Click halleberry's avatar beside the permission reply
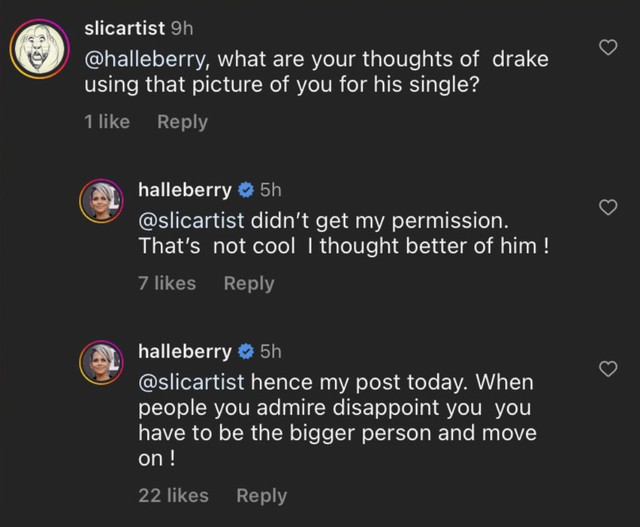 tap(100, 203)
